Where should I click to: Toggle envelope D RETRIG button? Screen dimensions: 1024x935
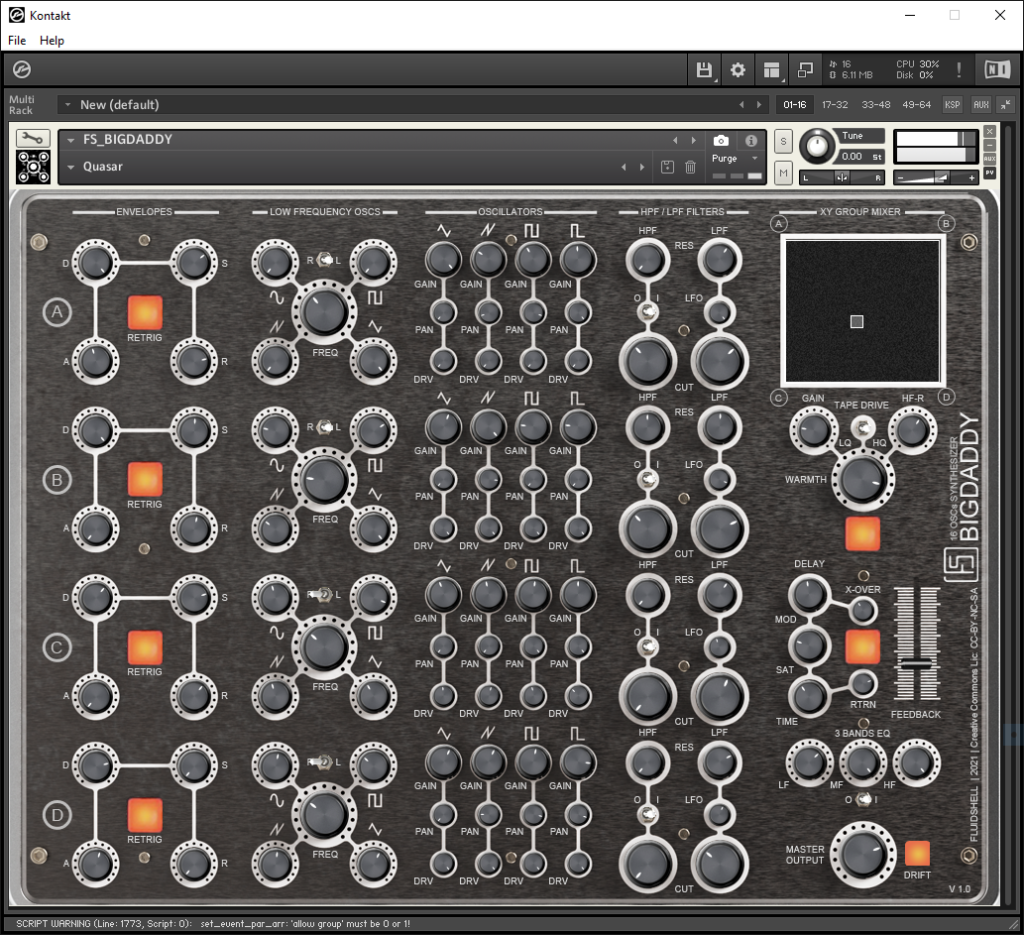pos(145,815)
